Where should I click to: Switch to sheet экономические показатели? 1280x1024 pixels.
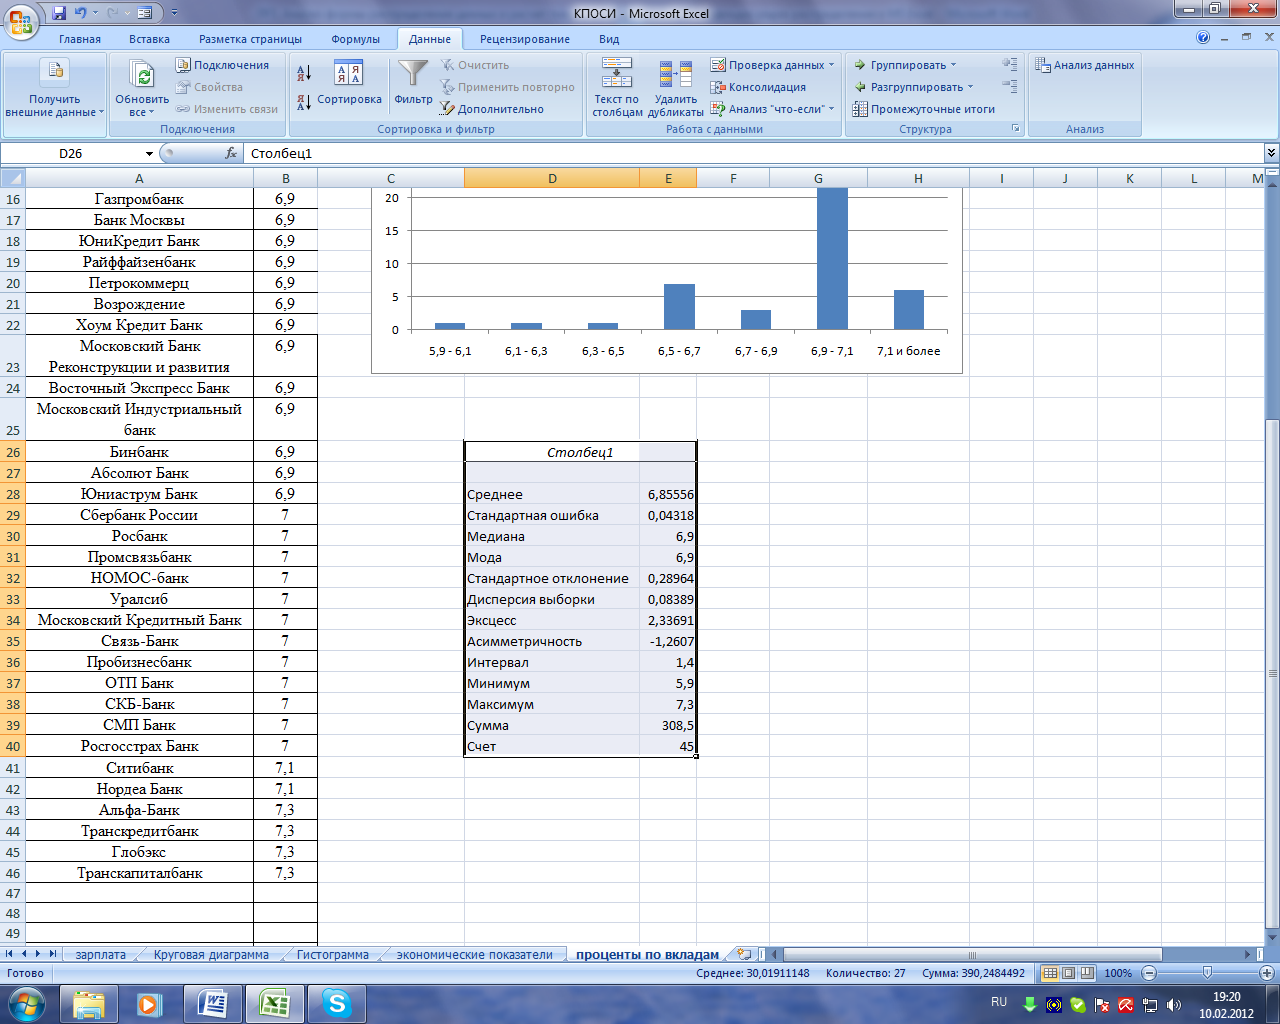pyautogui.click(x=474, y=954)
